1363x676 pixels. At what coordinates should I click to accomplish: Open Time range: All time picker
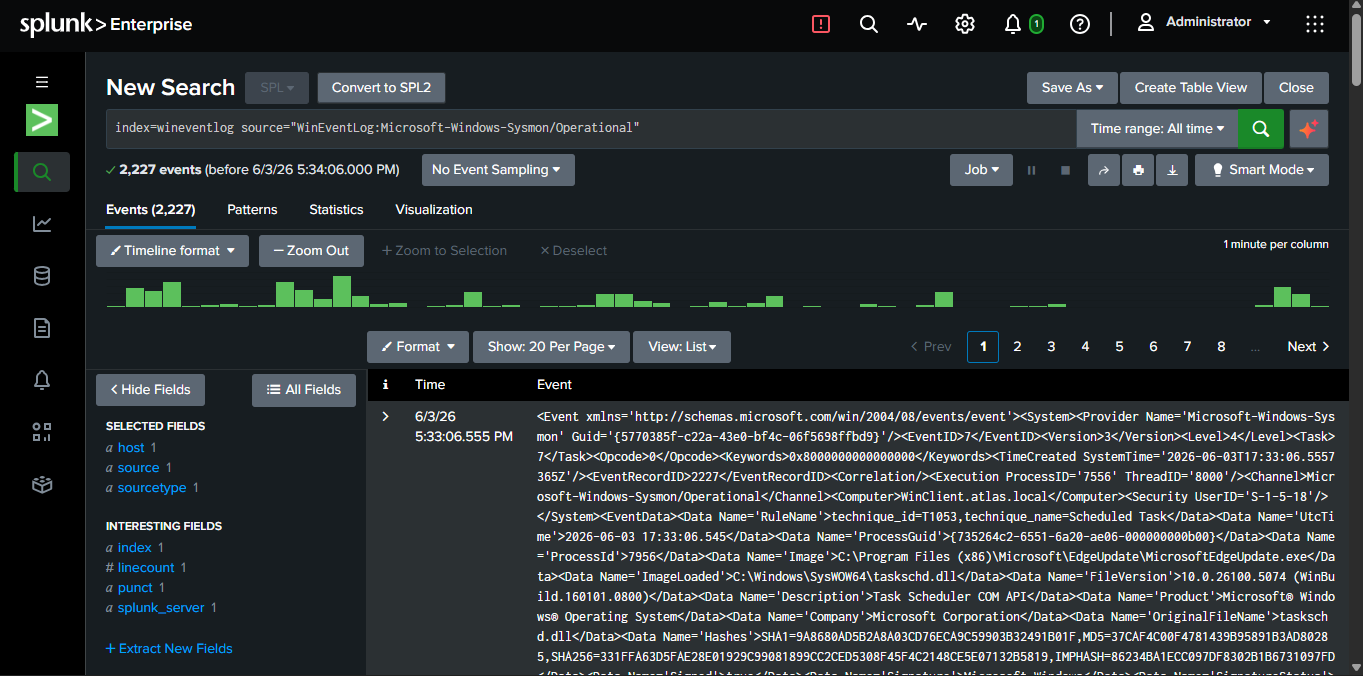pyautogui.click(x=1157, y=128)
